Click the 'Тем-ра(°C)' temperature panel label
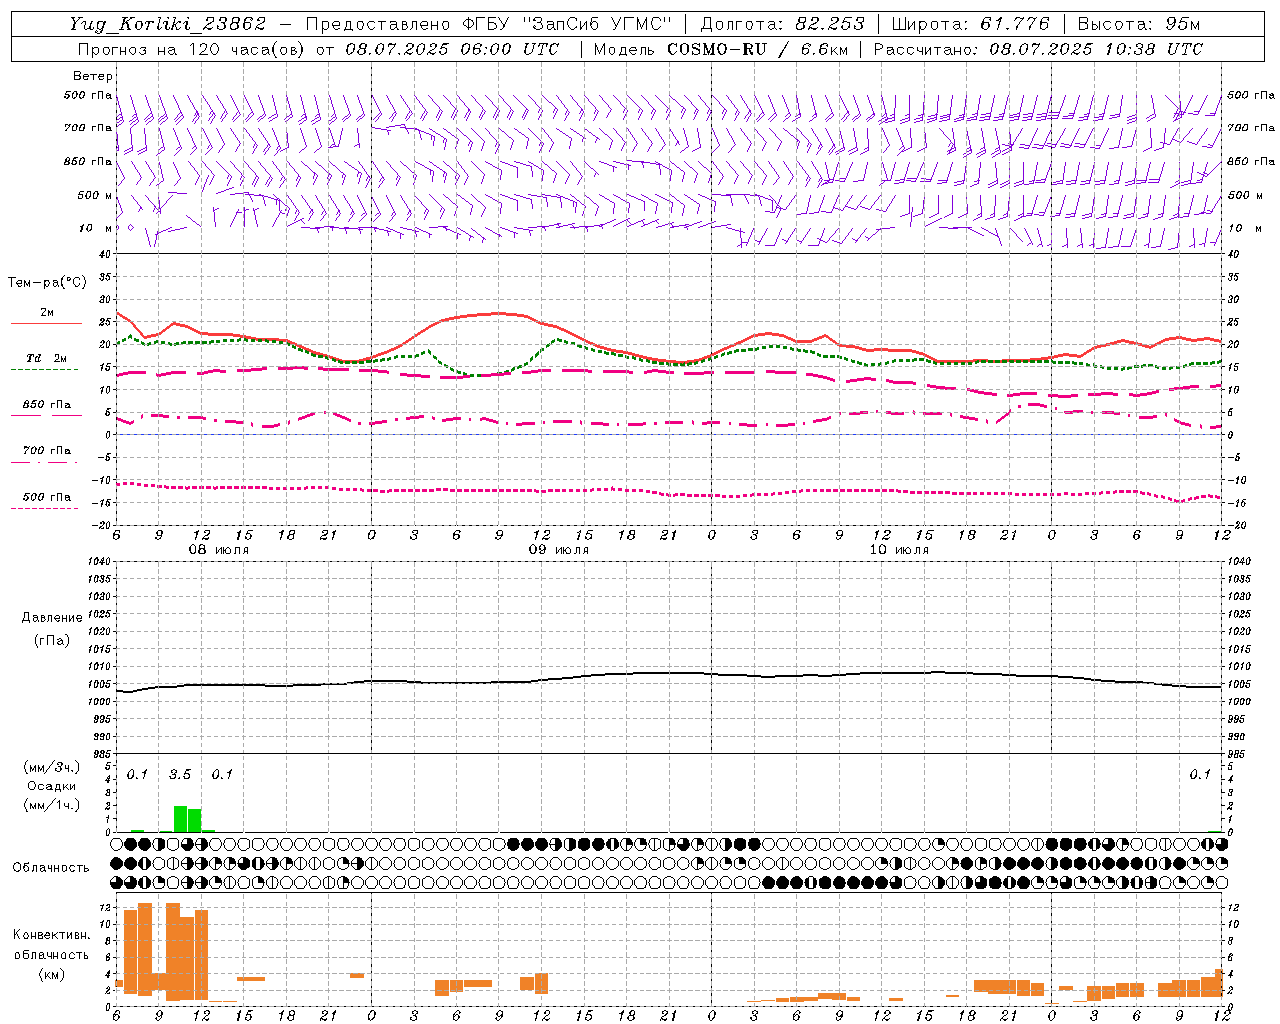Screen dimensions: 1280x1024 click(47, 283)
